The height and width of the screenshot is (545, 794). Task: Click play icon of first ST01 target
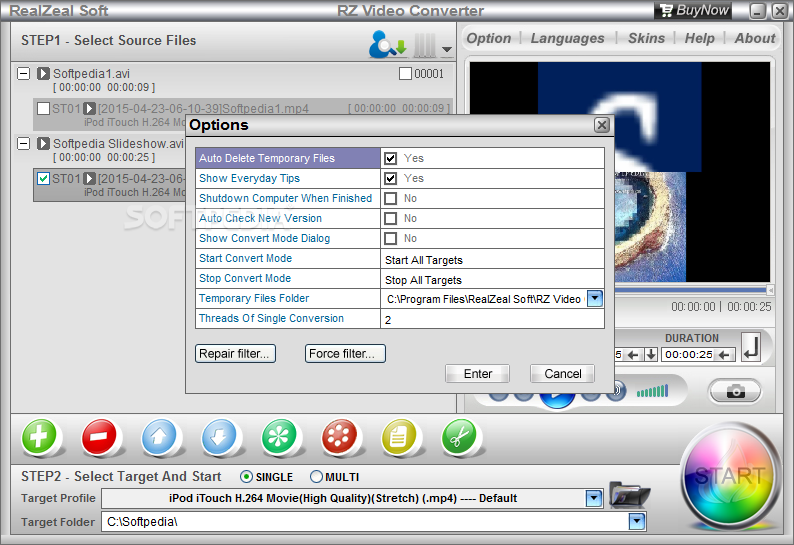(x=90, y=108)
